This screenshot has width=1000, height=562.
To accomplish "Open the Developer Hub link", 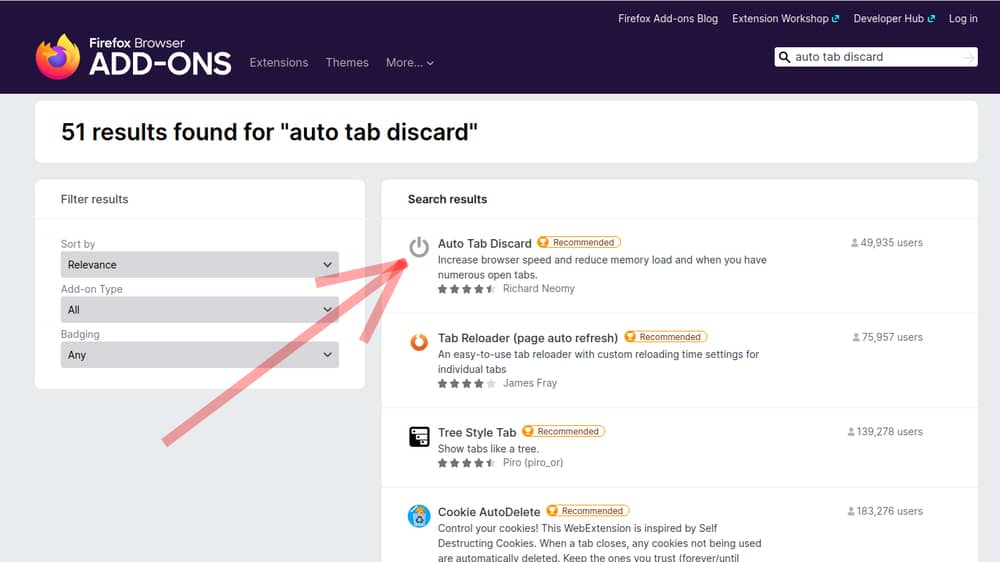I will coord(894,18).
